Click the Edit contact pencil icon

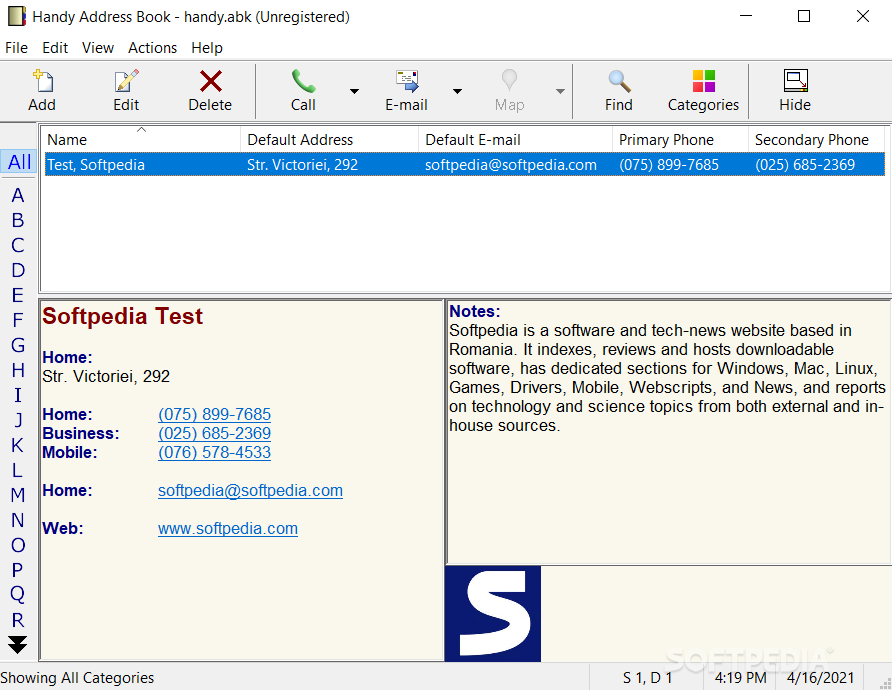tap(126, 81)
